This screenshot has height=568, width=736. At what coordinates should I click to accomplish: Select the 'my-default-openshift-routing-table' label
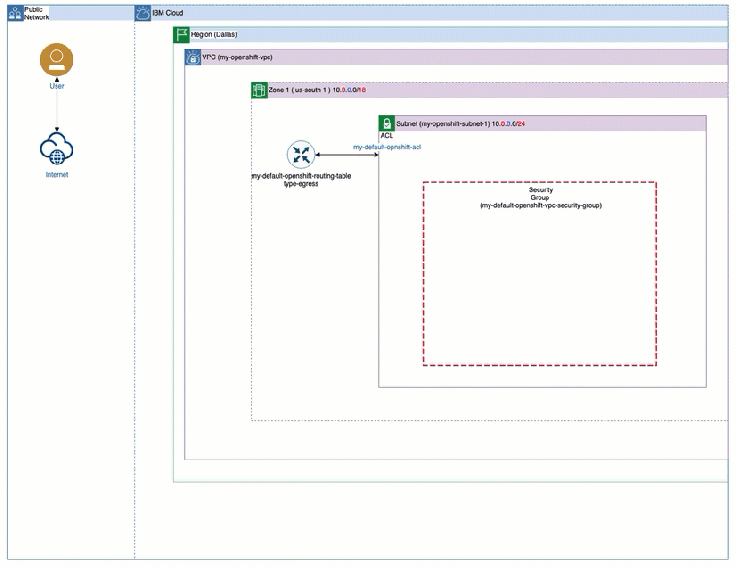click(301, 176)
